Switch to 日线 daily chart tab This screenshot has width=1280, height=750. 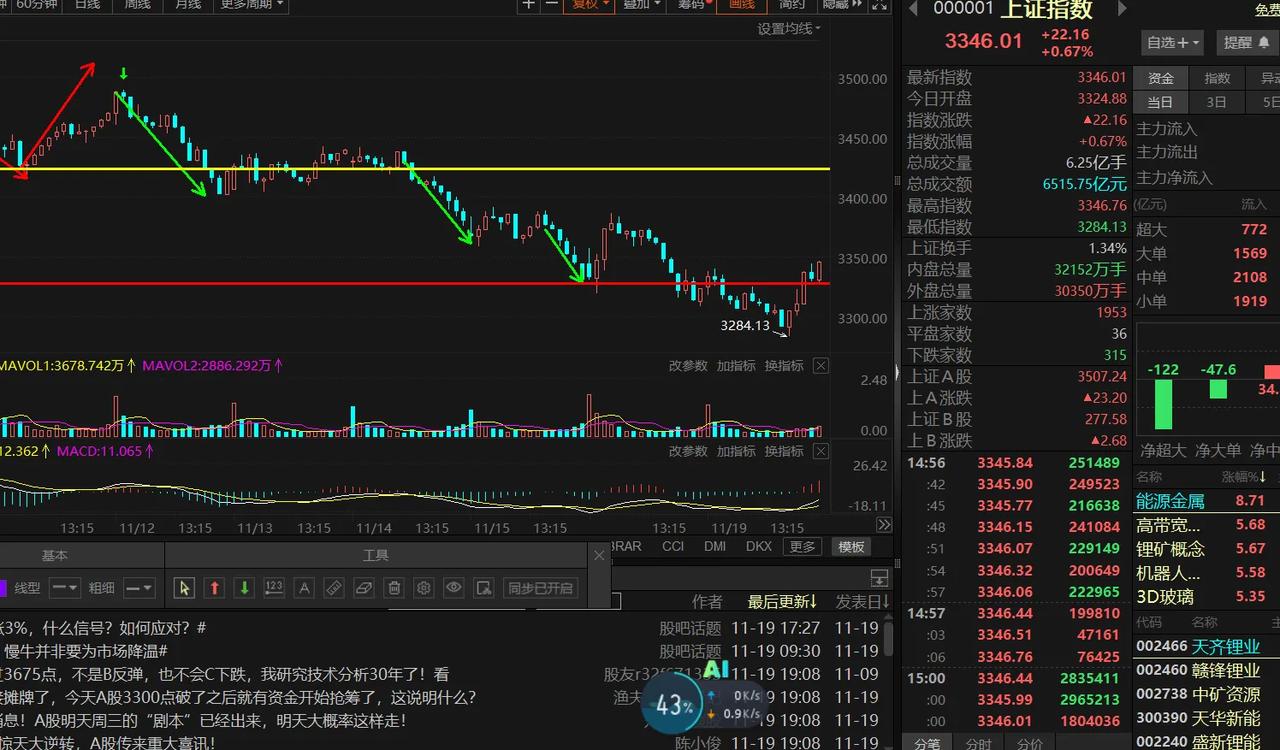pos(87,5)
